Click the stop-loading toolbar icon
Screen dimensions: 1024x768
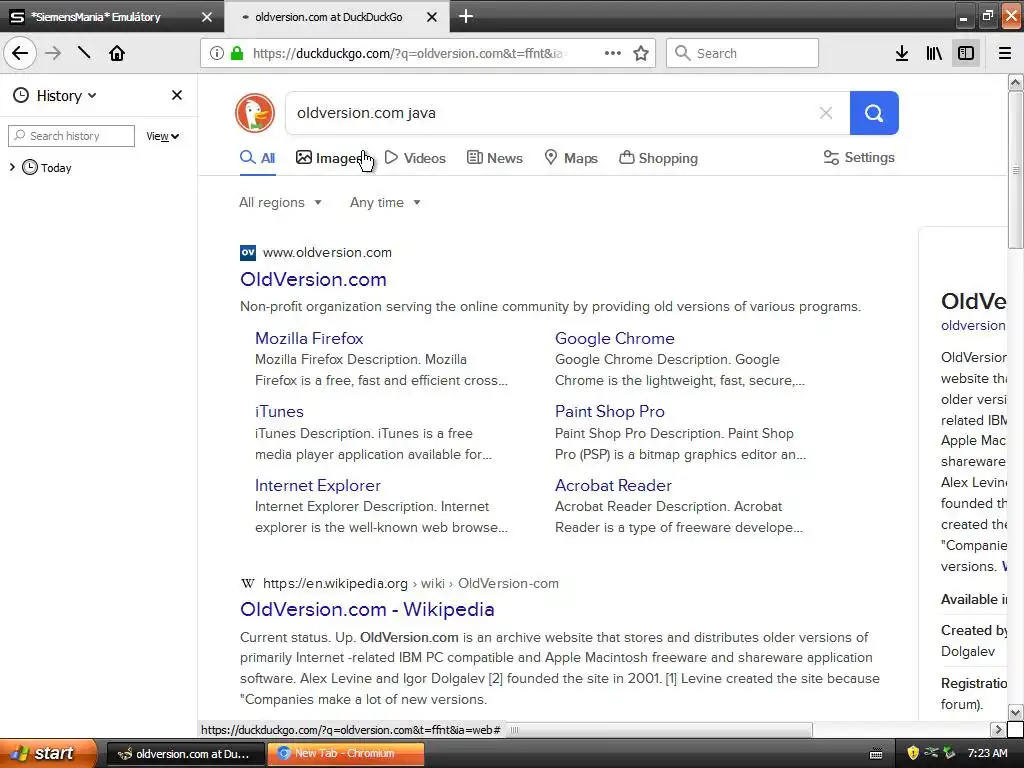click(84, 53)
